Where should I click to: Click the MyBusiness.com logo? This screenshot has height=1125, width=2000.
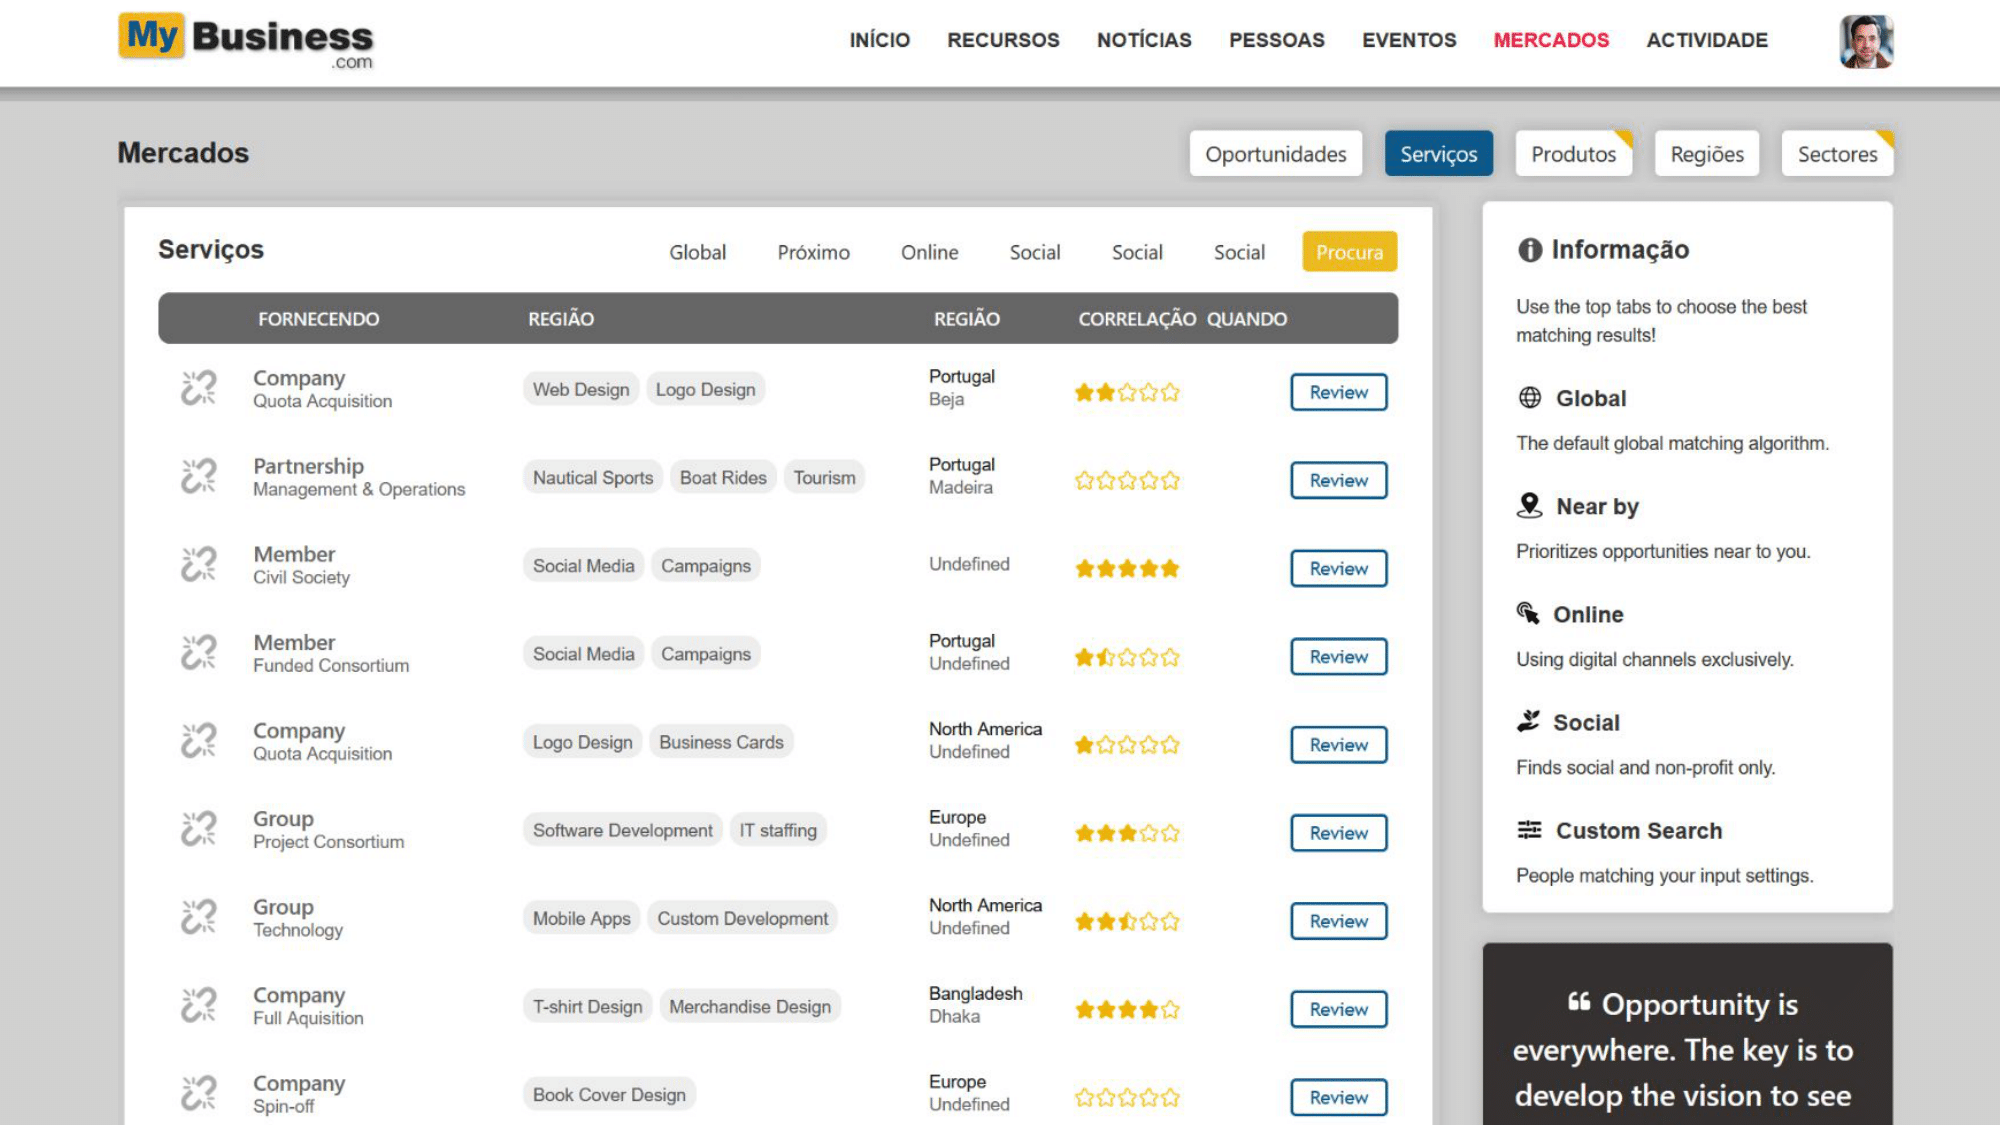(x=246, y=40)
